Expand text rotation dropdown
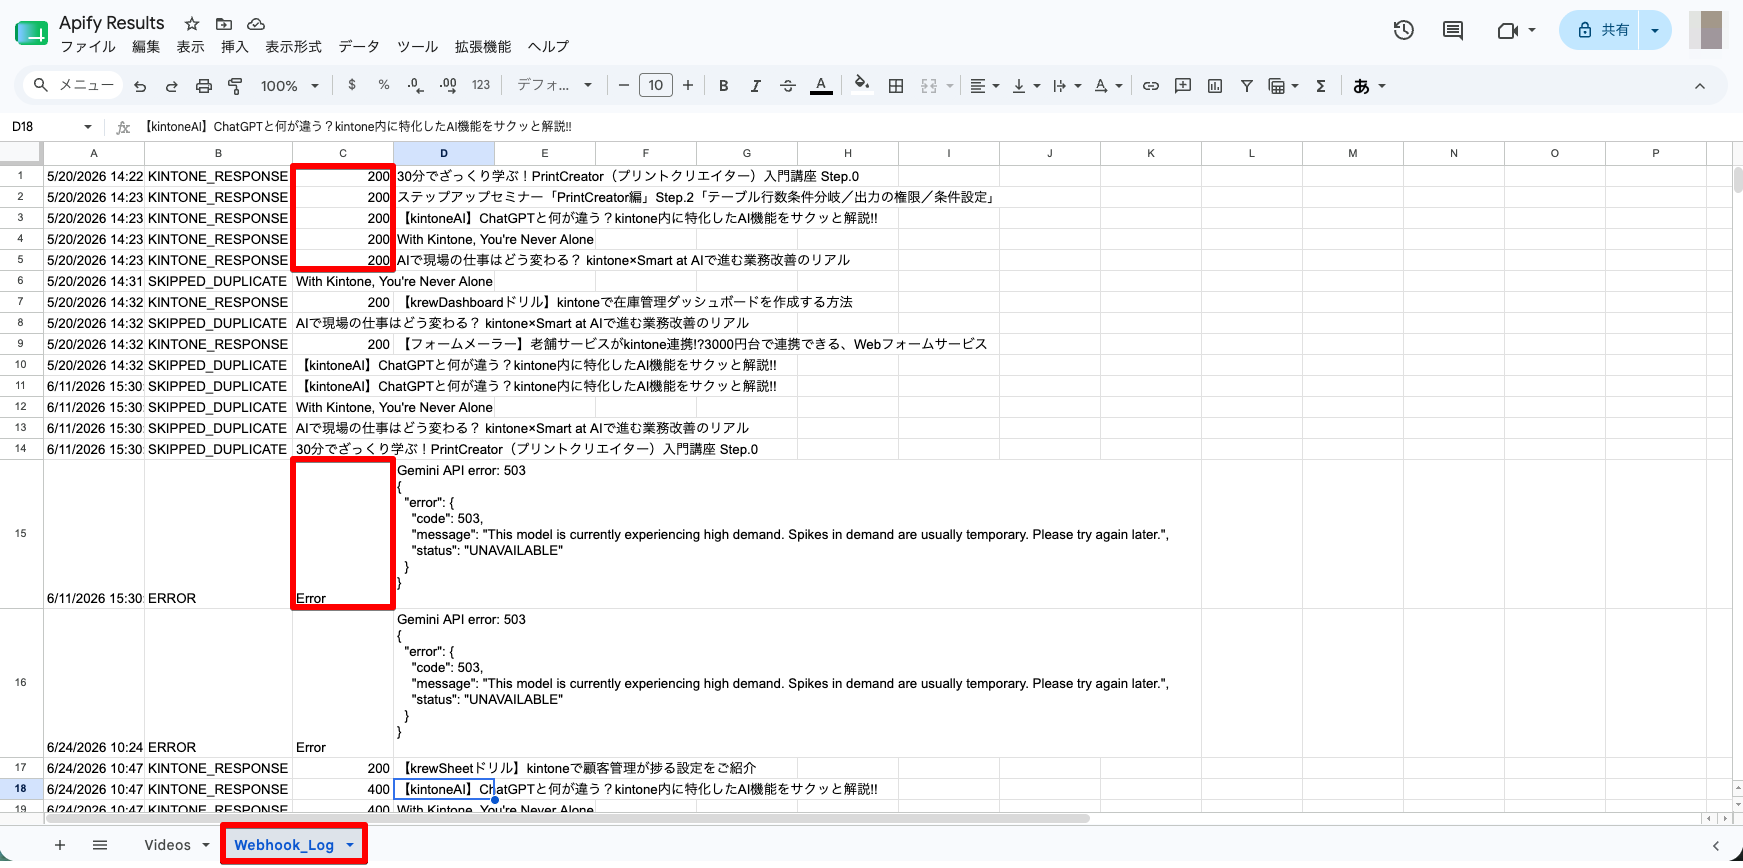 (1119, 86)
